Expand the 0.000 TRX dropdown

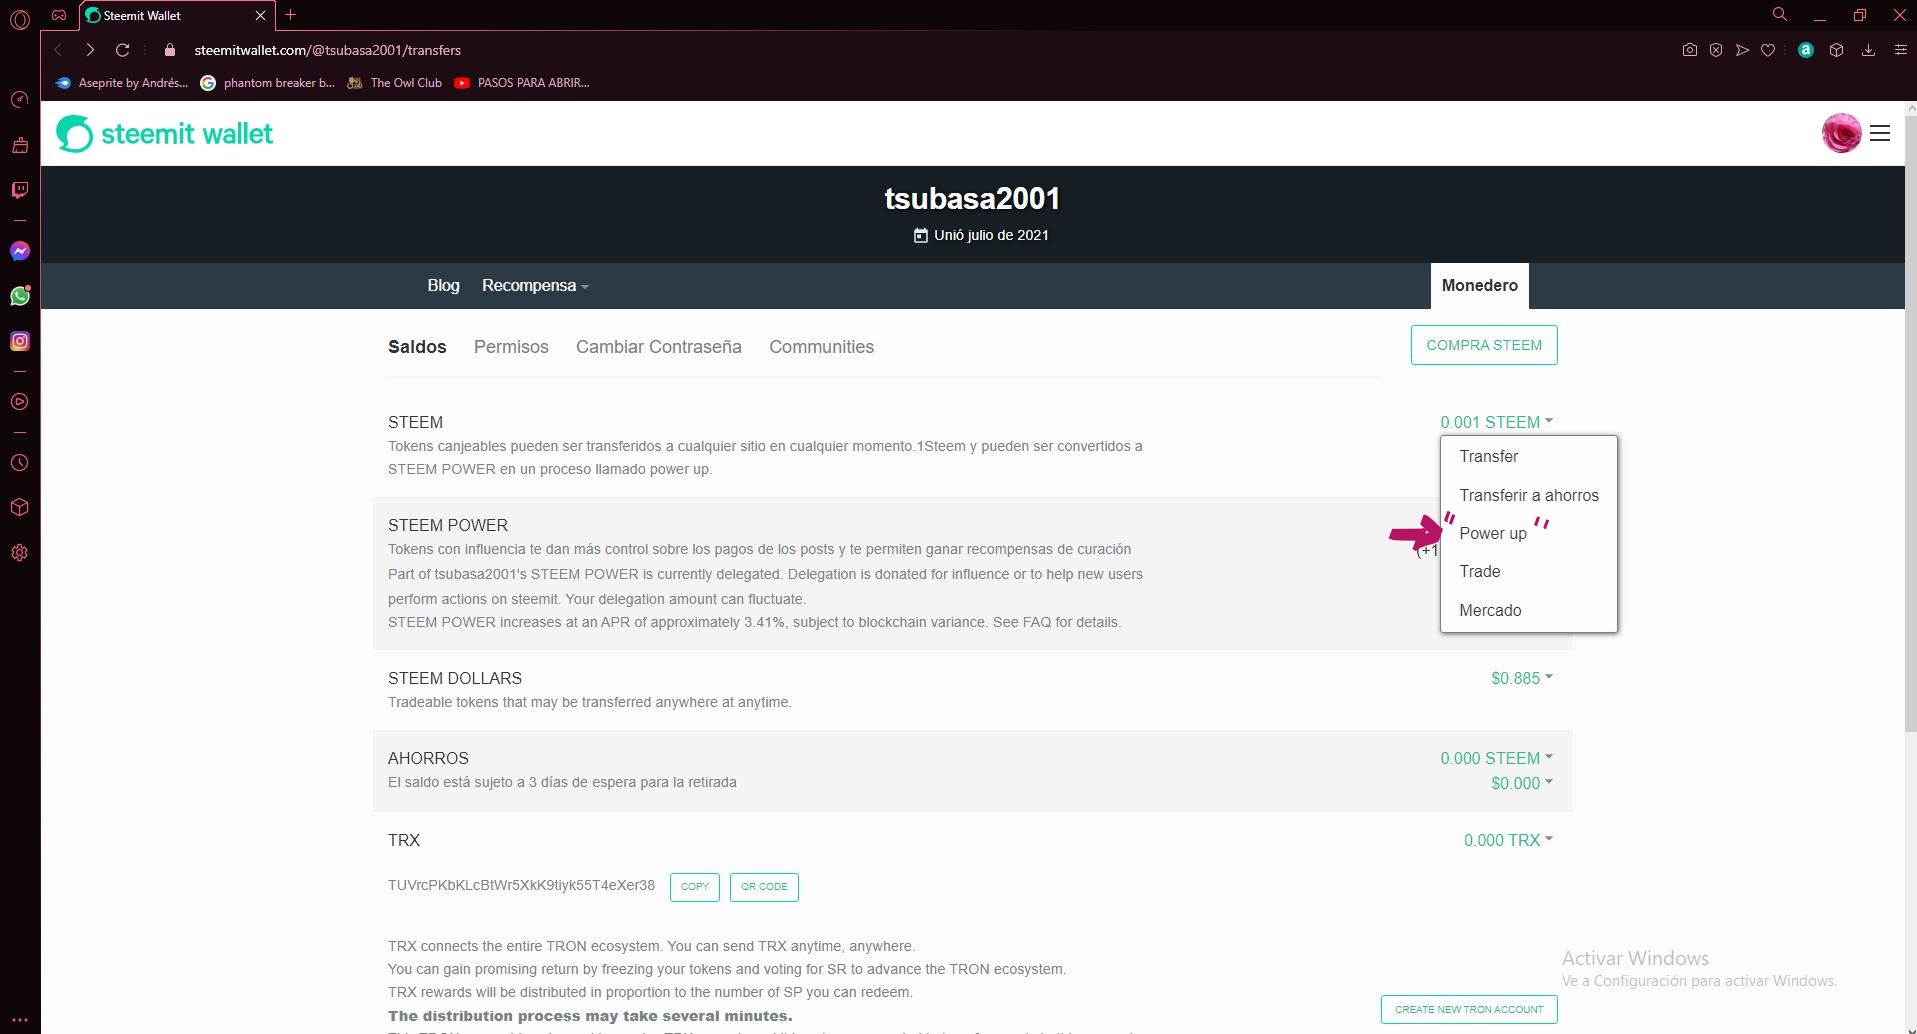1508,840
